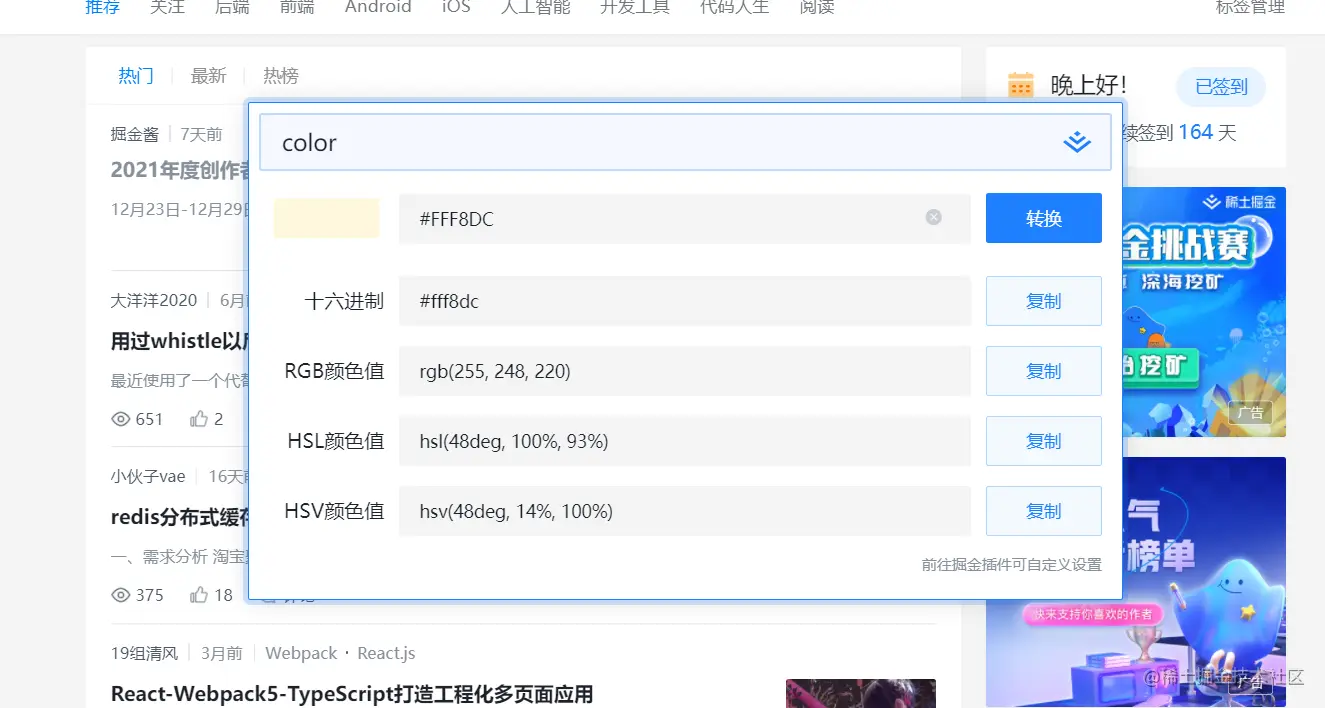Clear the #FFF8DC input with x icon
Screen dimensions: 1325x708
coord(933,217)
